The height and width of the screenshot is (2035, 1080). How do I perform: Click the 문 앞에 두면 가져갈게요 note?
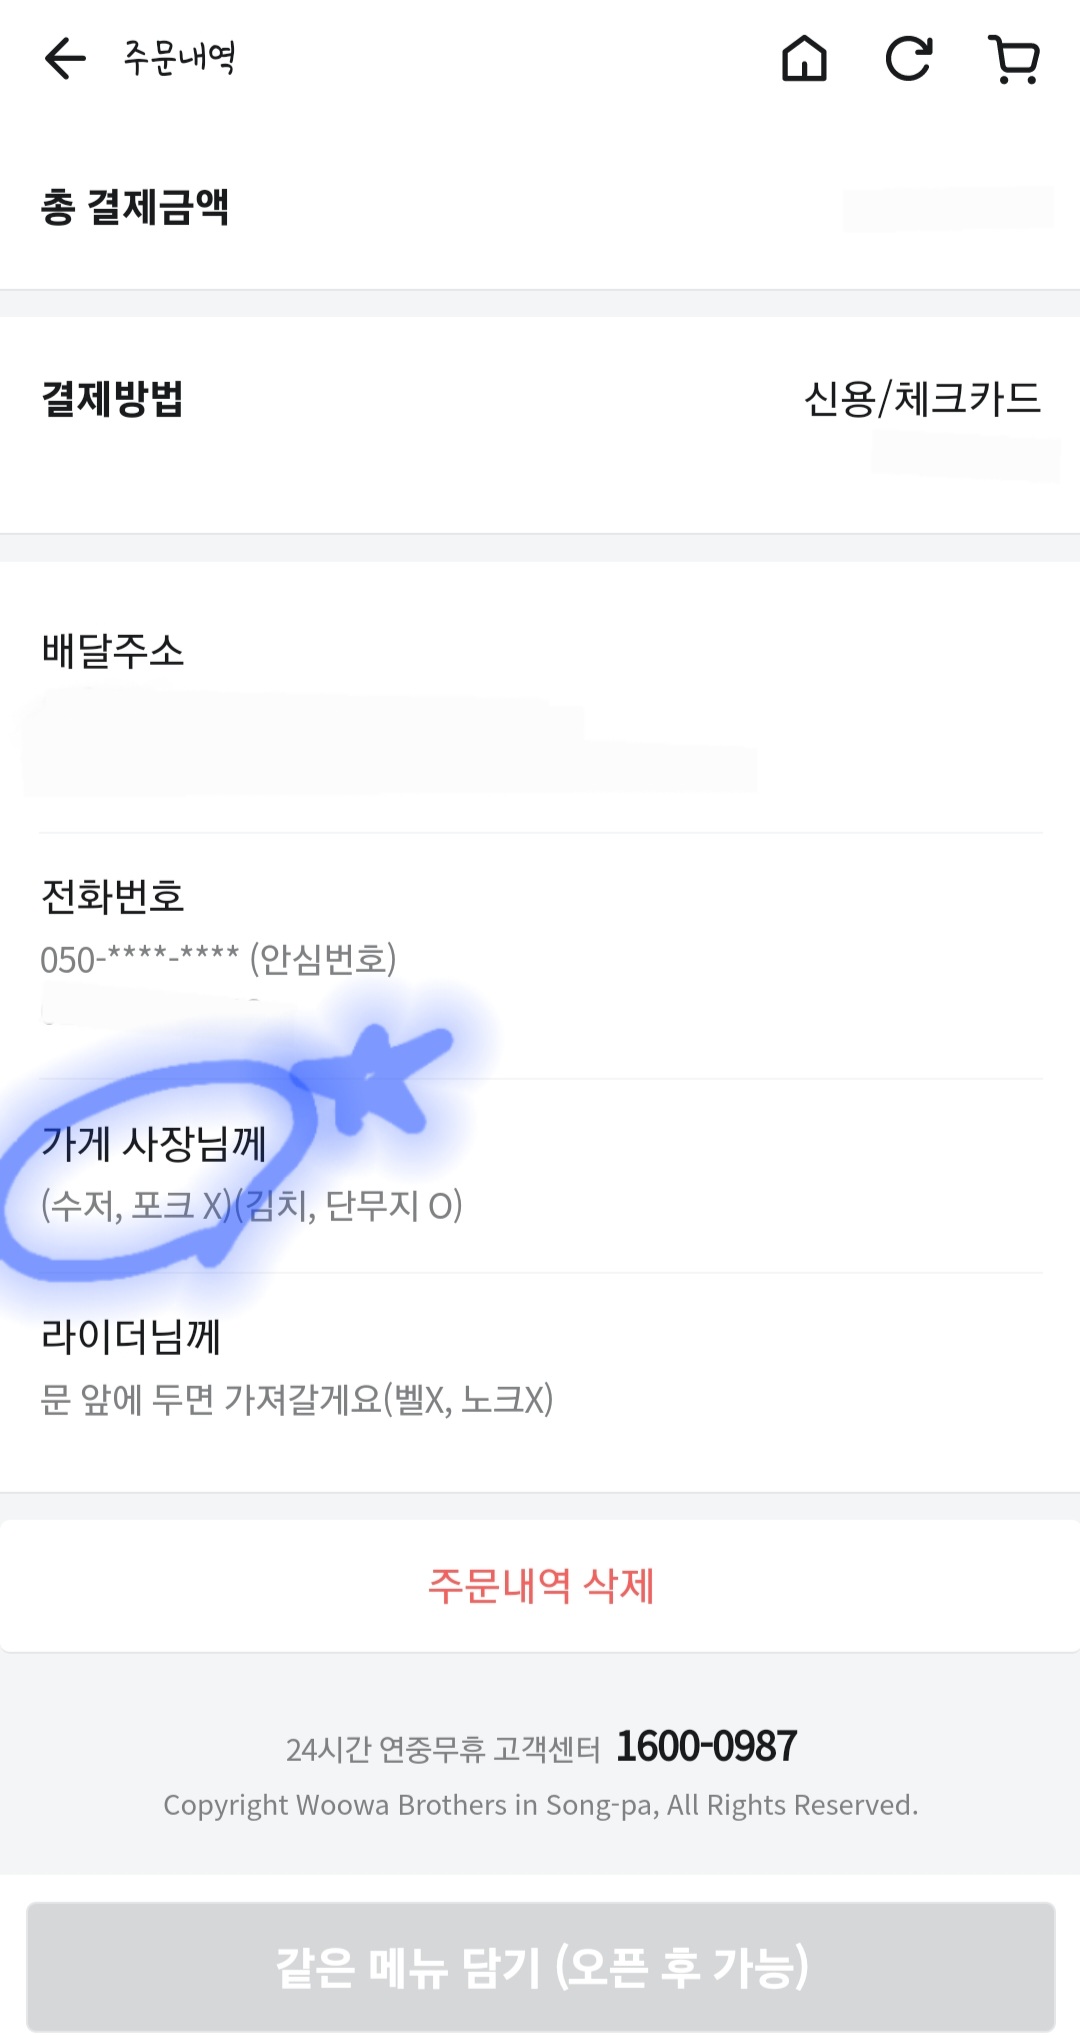point(296,1399)
